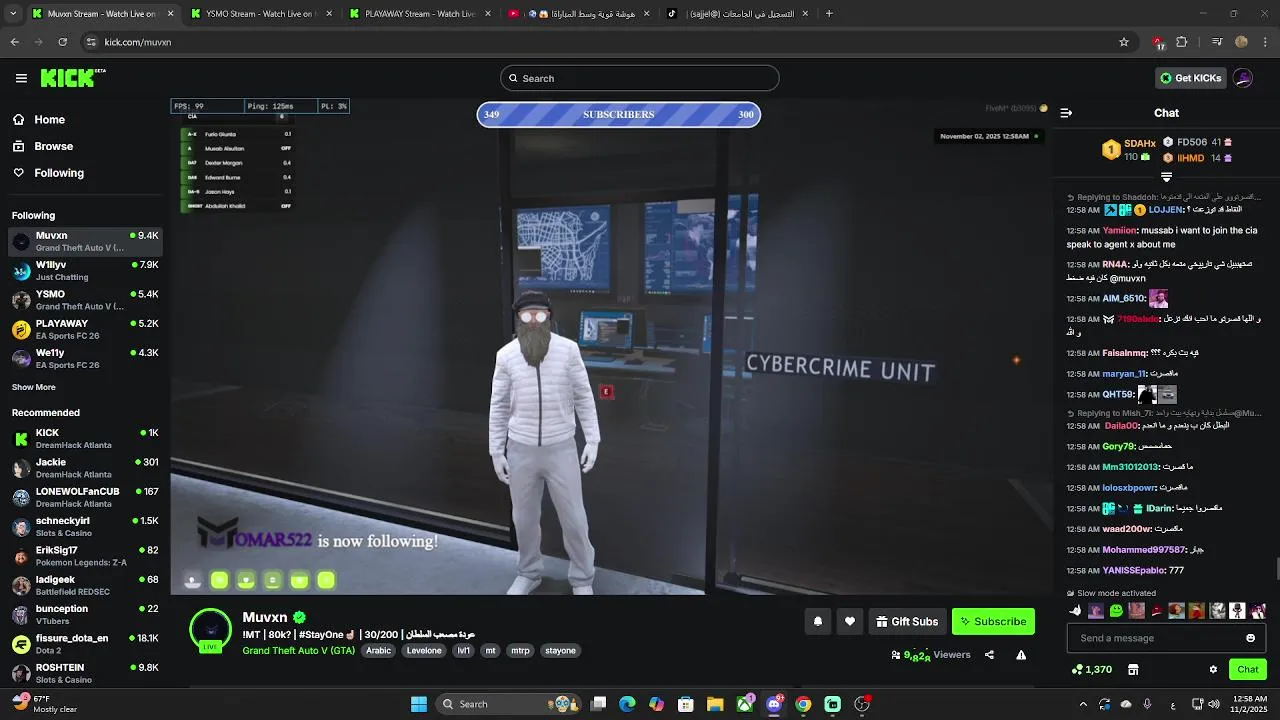
Task: Share the stream via share icon
Action: tap(989, 655)
